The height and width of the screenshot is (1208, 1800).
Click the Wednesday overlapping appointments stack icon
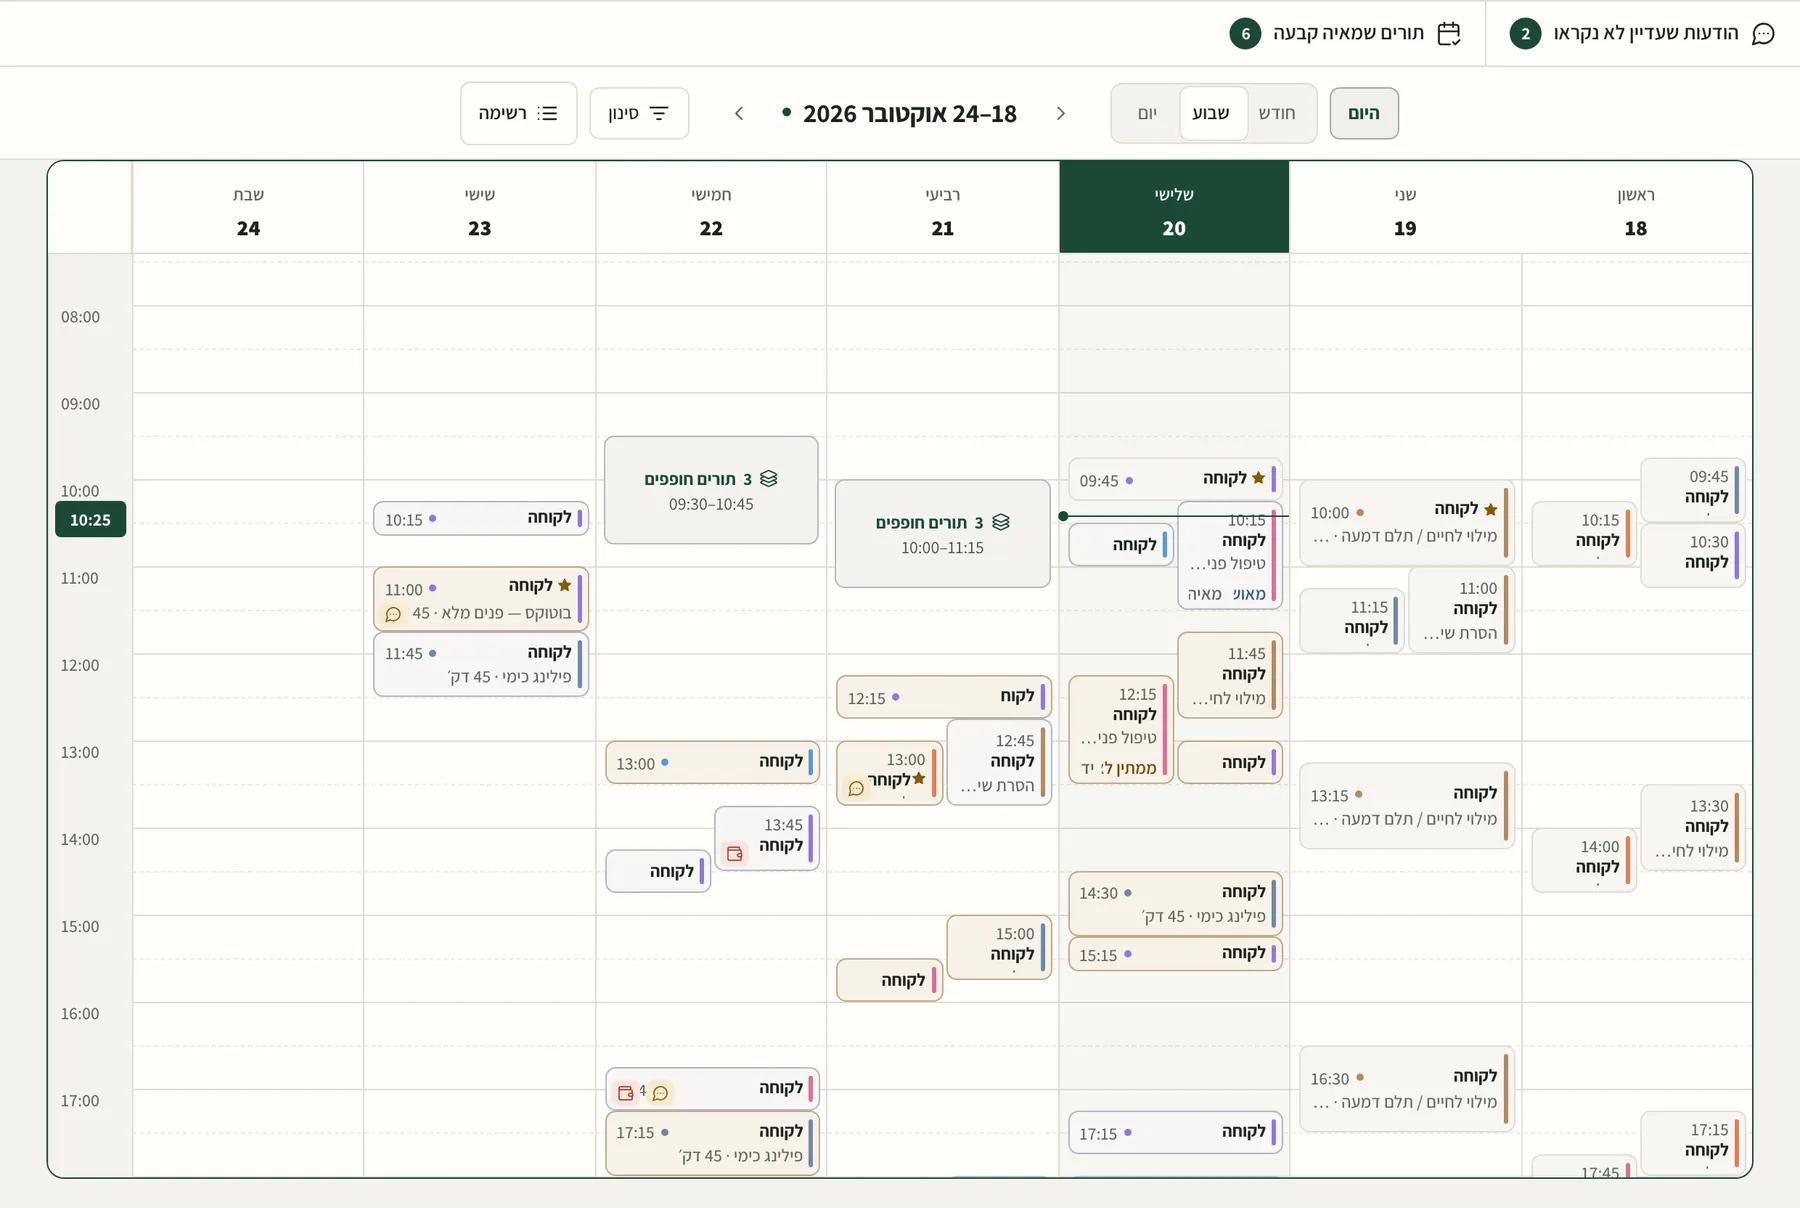pyautogui.click(x=1001, y=522)
